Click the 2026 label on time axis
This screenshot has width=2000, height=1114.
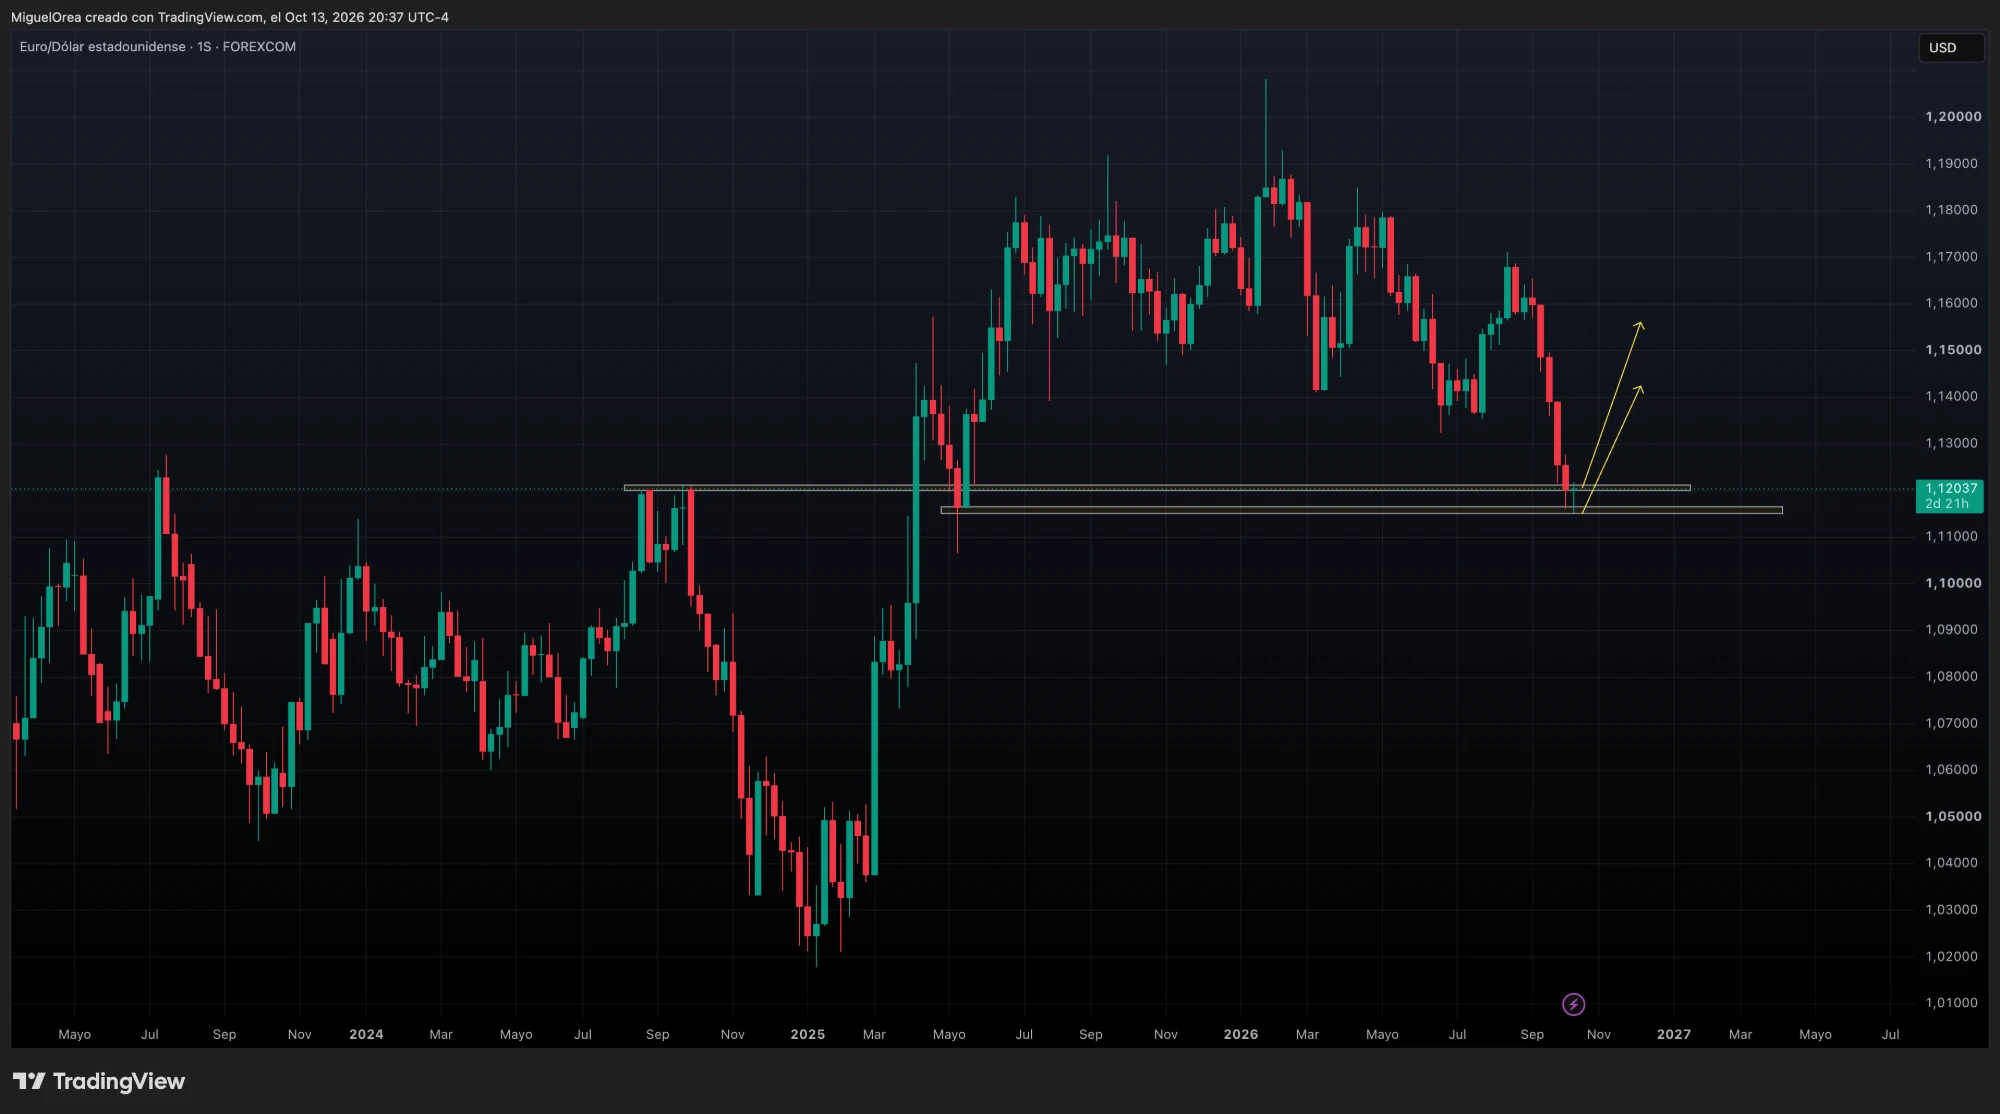click(x=1240, y=1034)
